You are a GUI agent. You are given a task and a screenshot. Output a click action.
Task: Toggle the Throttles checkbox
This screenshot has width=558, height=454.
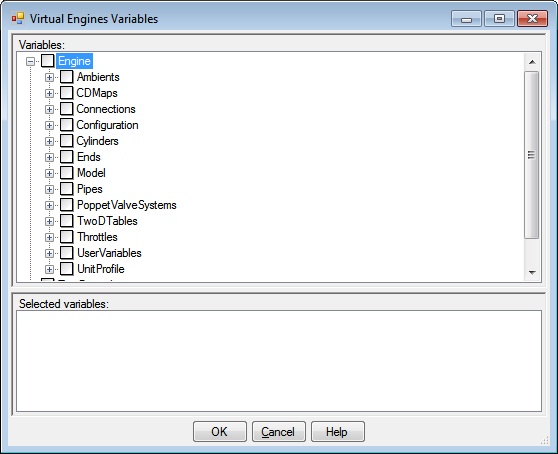click(x=67, y=237)
